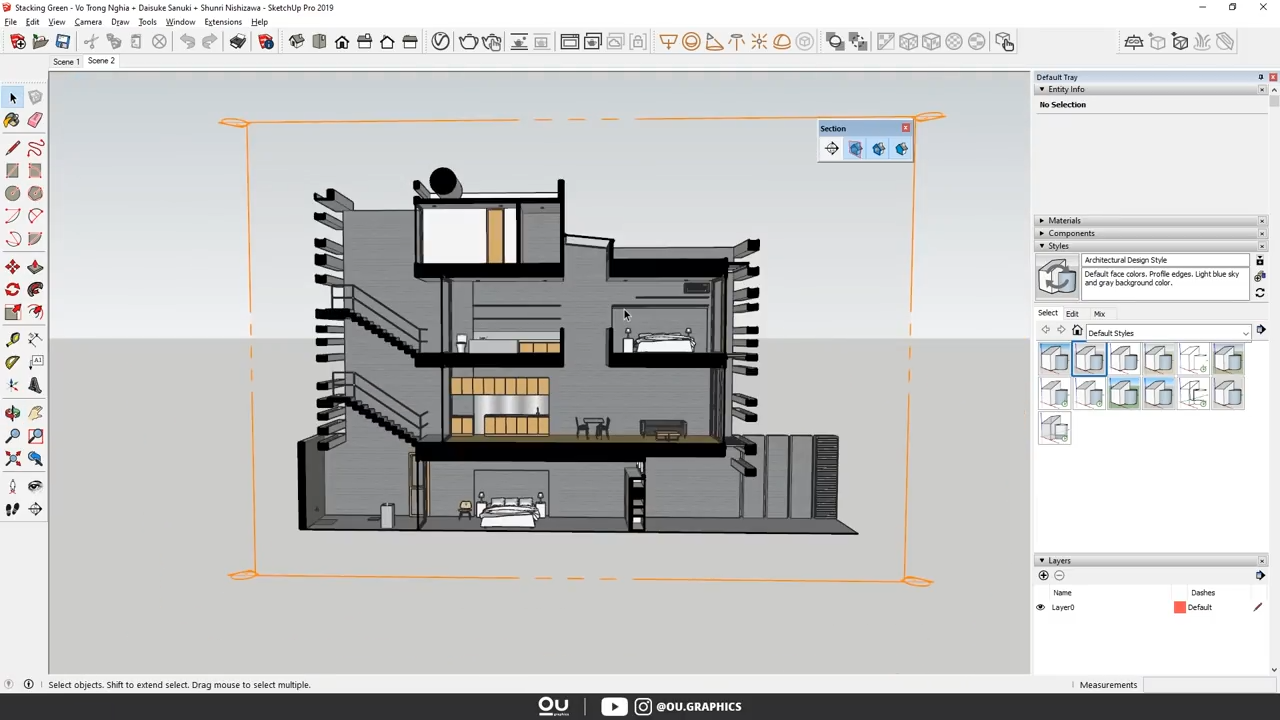This screenshot has height=720, width=1280.
Task: Select the Paint Bucket tool
Action: (x=12, y=120)
